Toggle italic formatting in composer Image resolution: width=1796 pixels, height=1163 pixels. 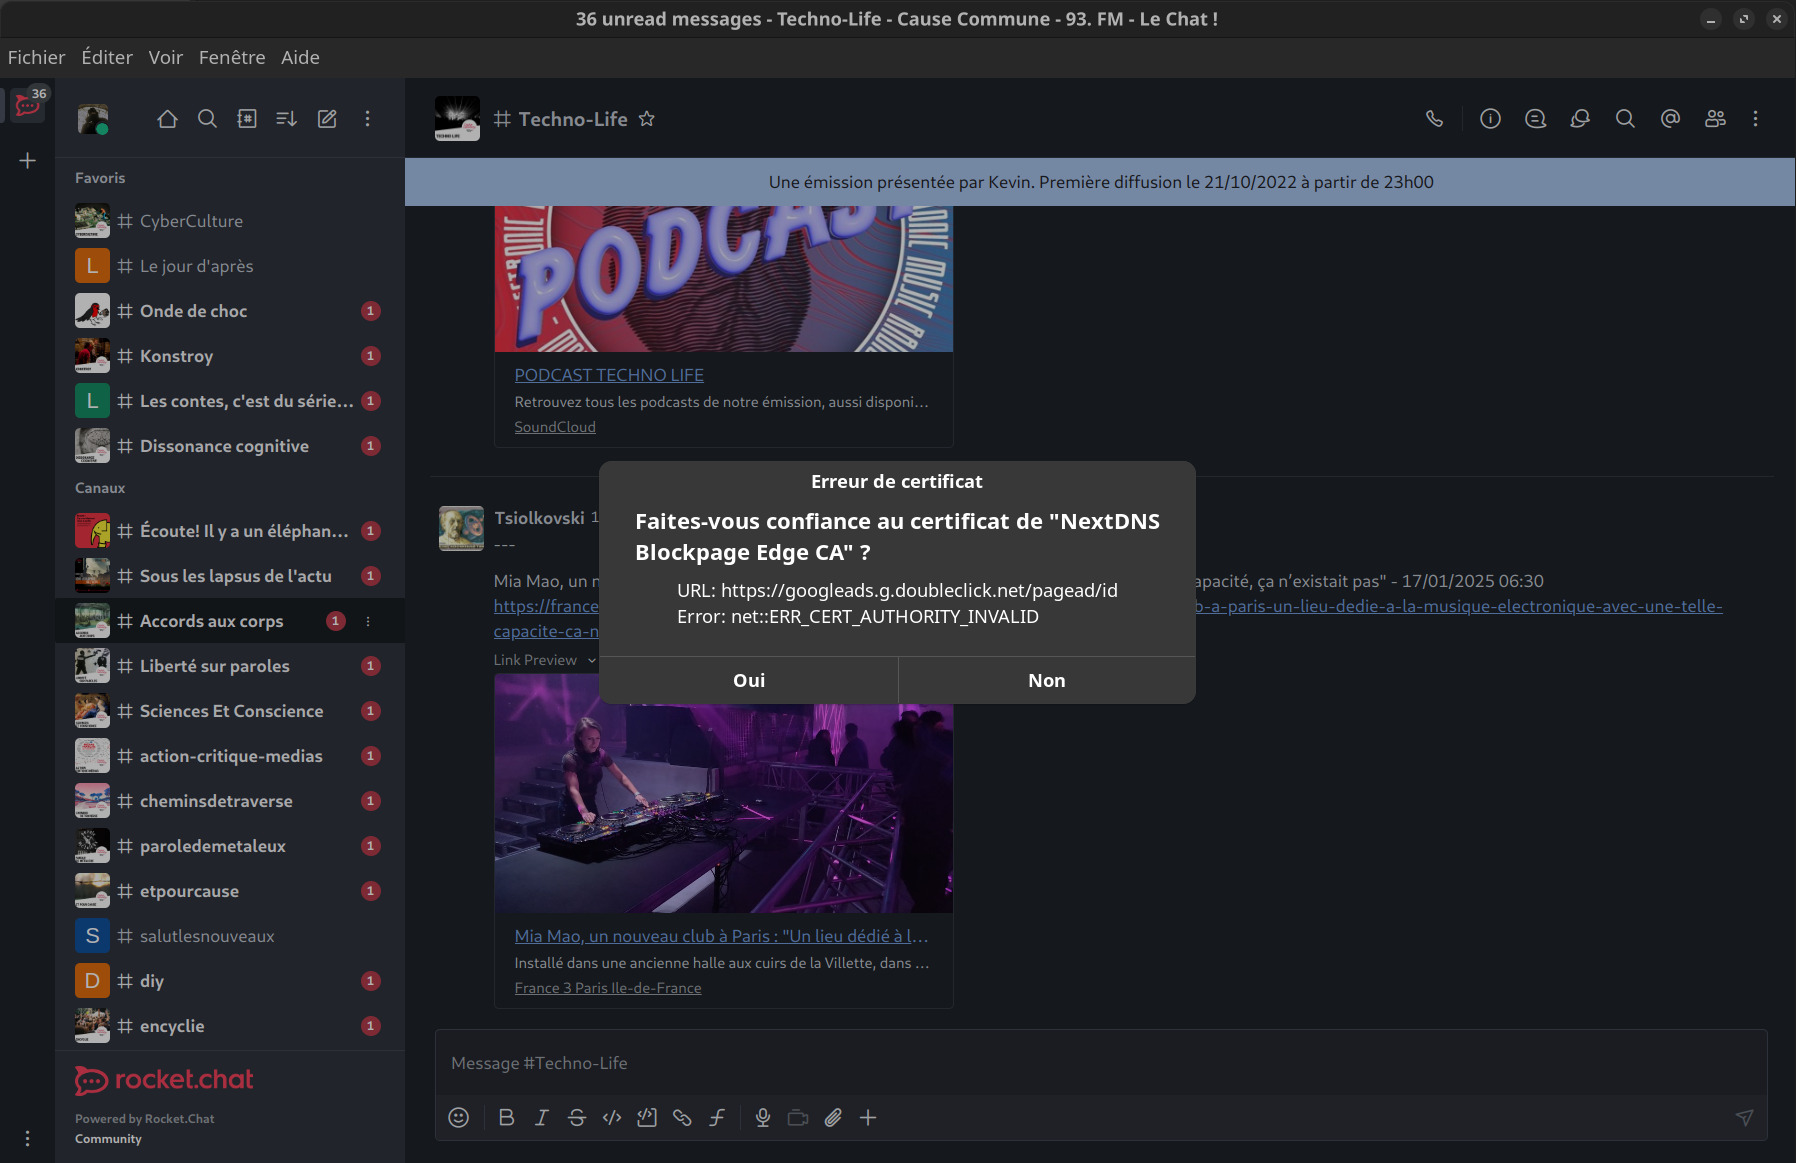pyautogui.click(x=542, y=1118)
